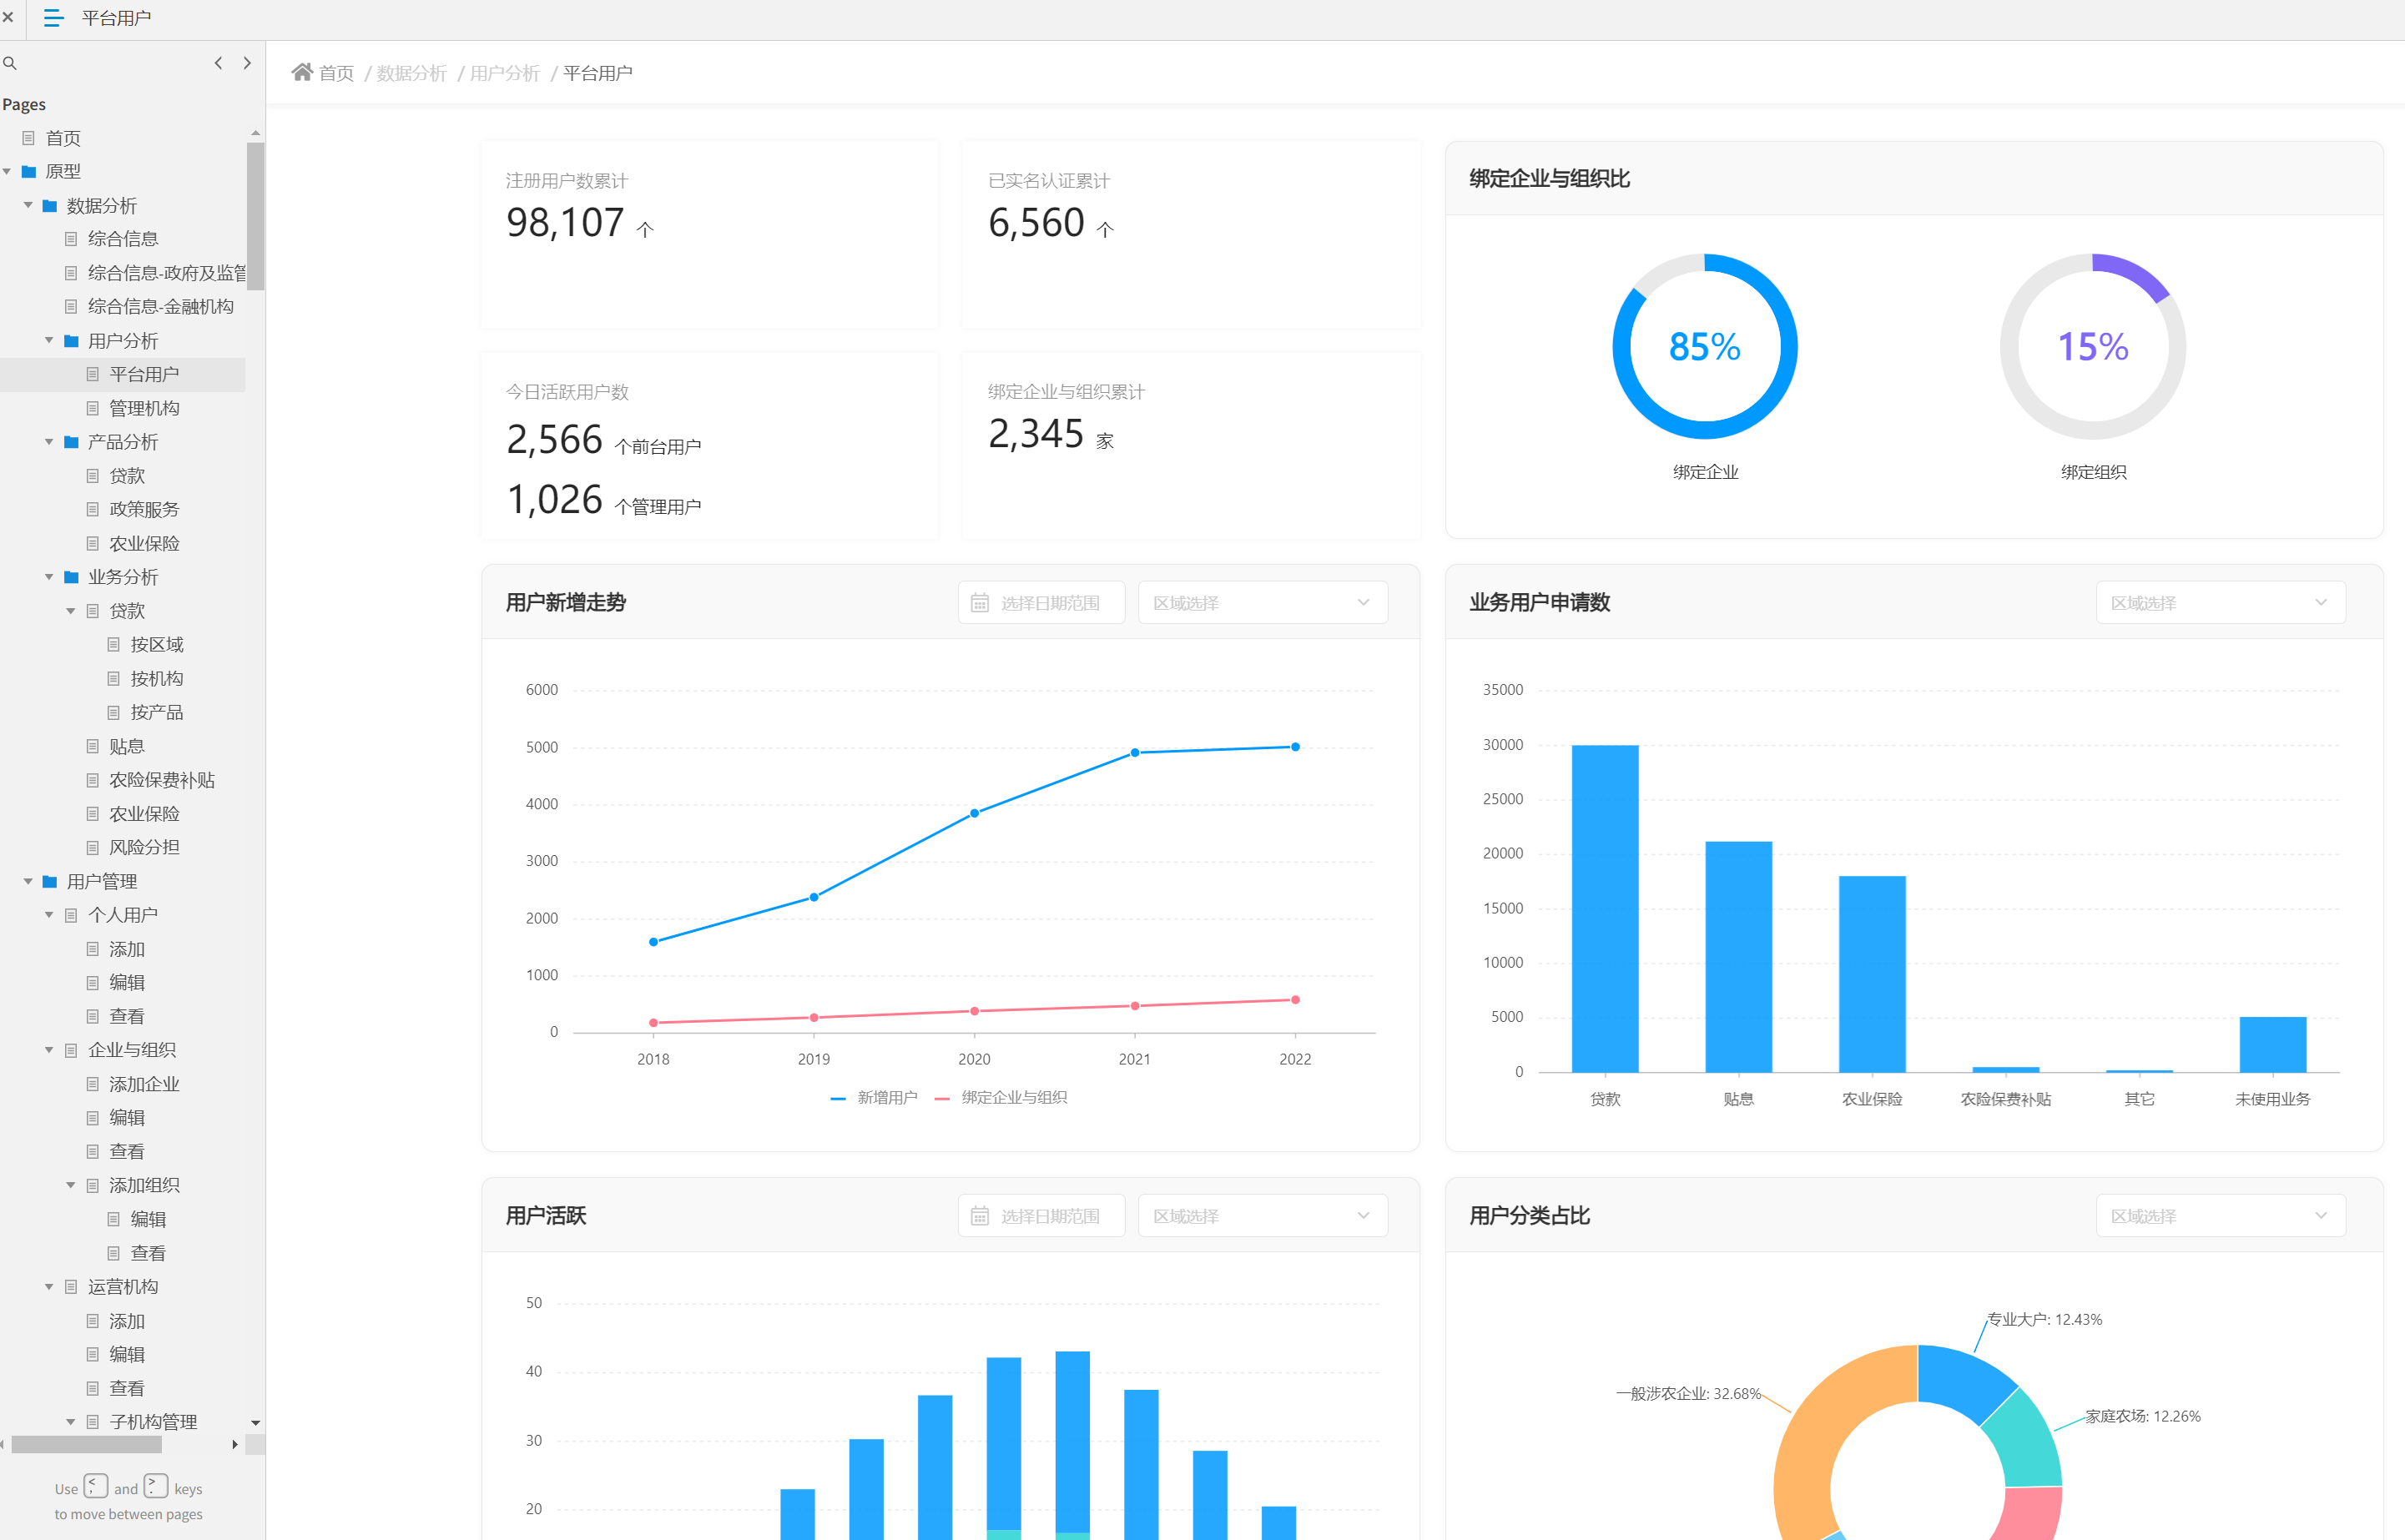Viewport: 2405px width, 1540px height.
Task: Click 用户分析 breadcrumb link
Action: point(504,73)
